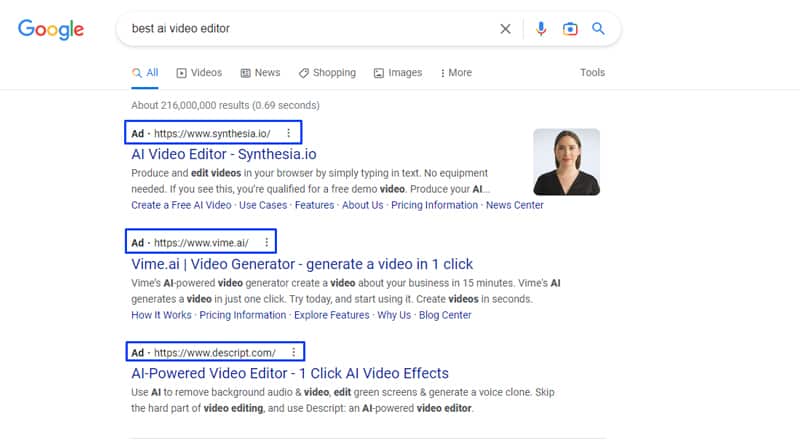Click the woman thumbnail in Synthesia ad
Screen dimensions: 800x442
566,162
